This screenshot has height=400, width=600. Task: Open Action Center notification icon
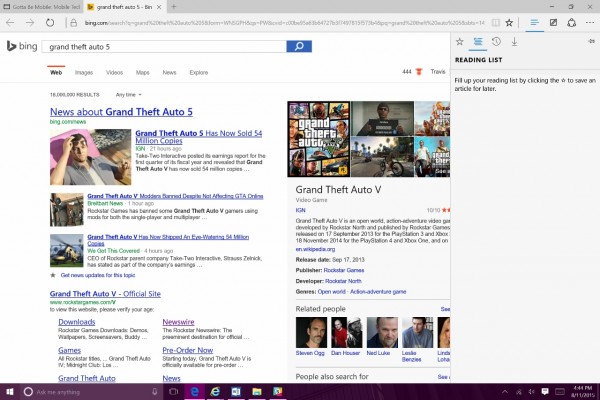coord(545,392)
